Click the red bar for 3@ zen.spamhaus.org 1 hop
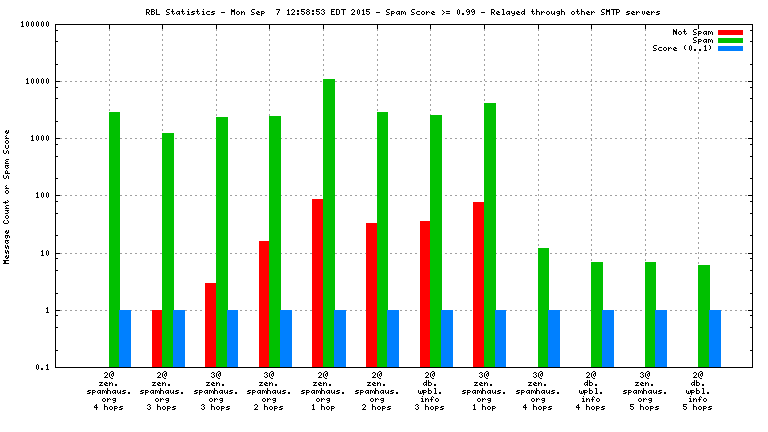The width and height of the screenshot is (768, 432). point(479,285)
